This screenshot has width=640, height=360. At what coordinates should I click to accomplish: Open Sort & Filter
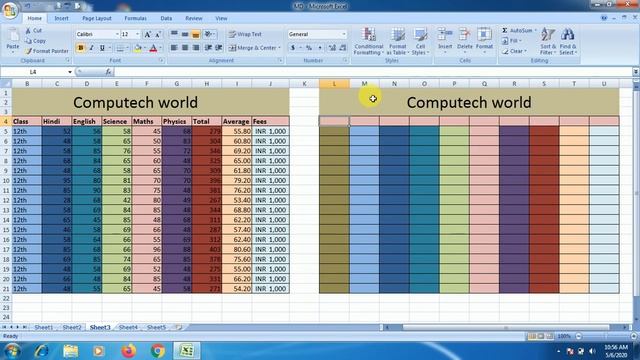pyautogui.click(x=548, y=41)
